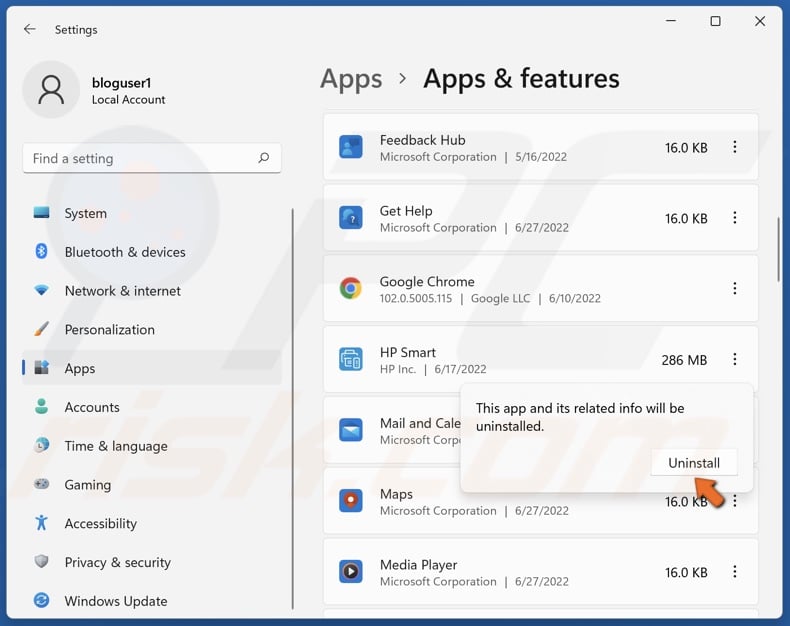Click the Find a setting search box

tap(140, 158)
